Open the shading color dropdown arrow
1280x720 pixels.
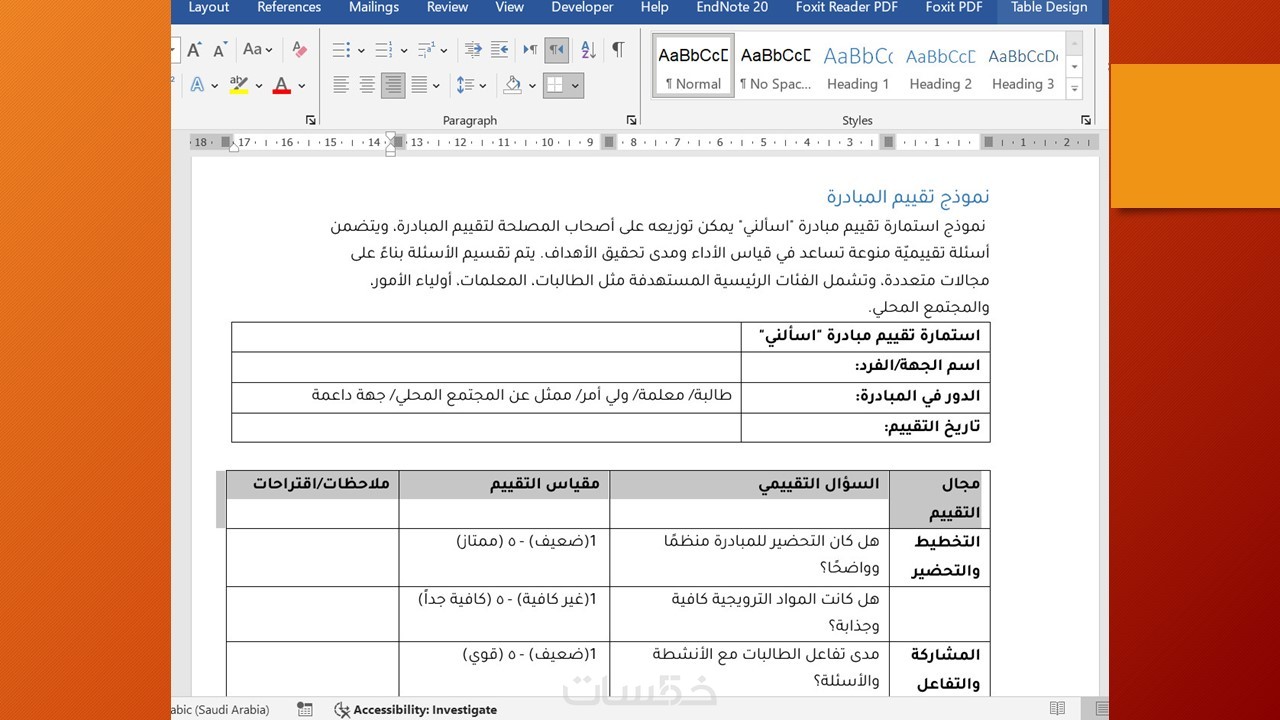click(x=531, y=86)
